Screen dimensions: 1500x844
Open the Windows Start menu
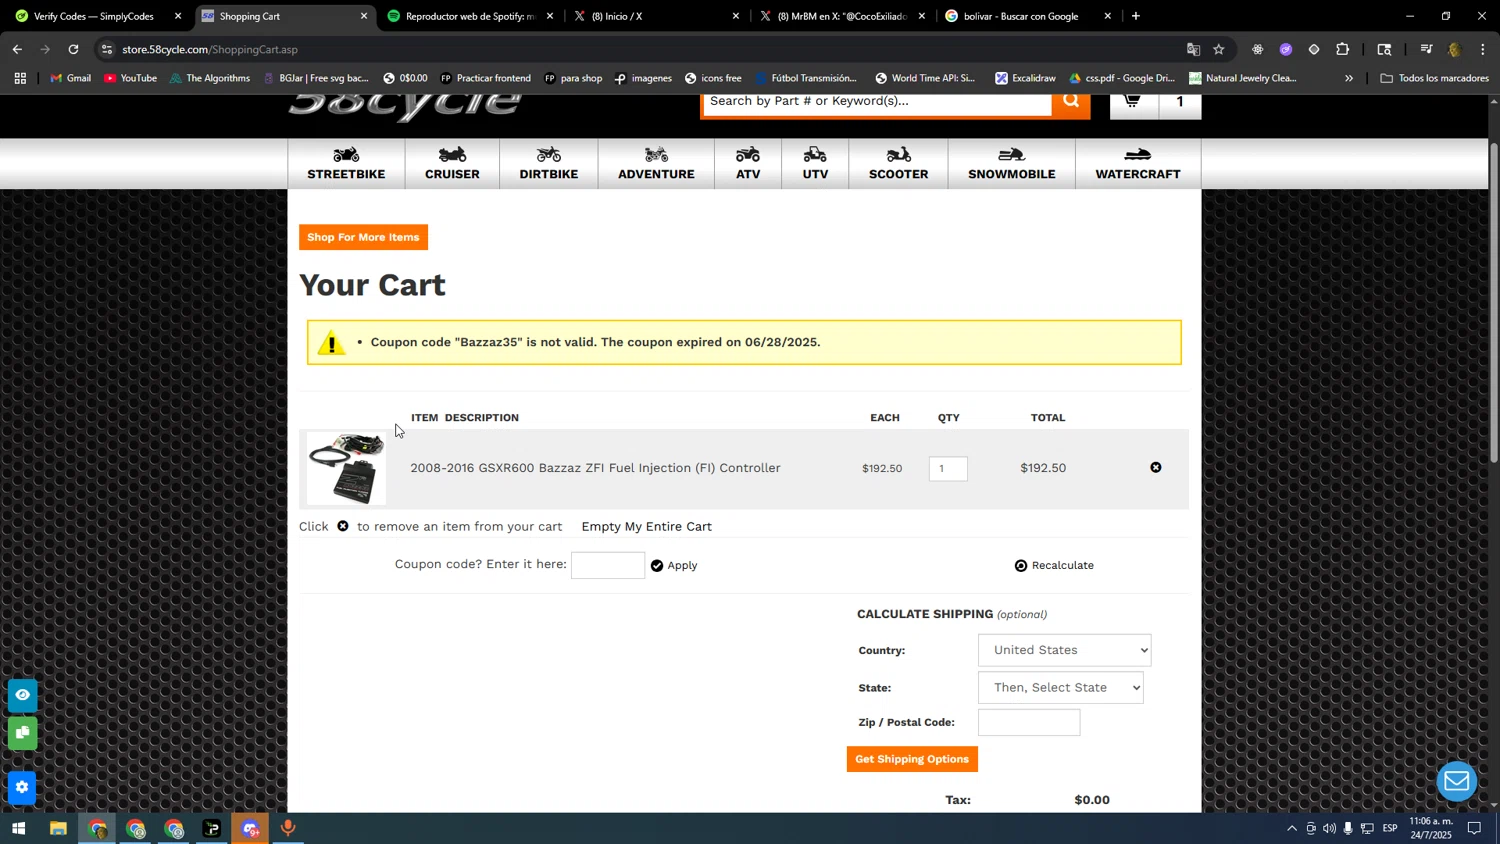[18, 829]
